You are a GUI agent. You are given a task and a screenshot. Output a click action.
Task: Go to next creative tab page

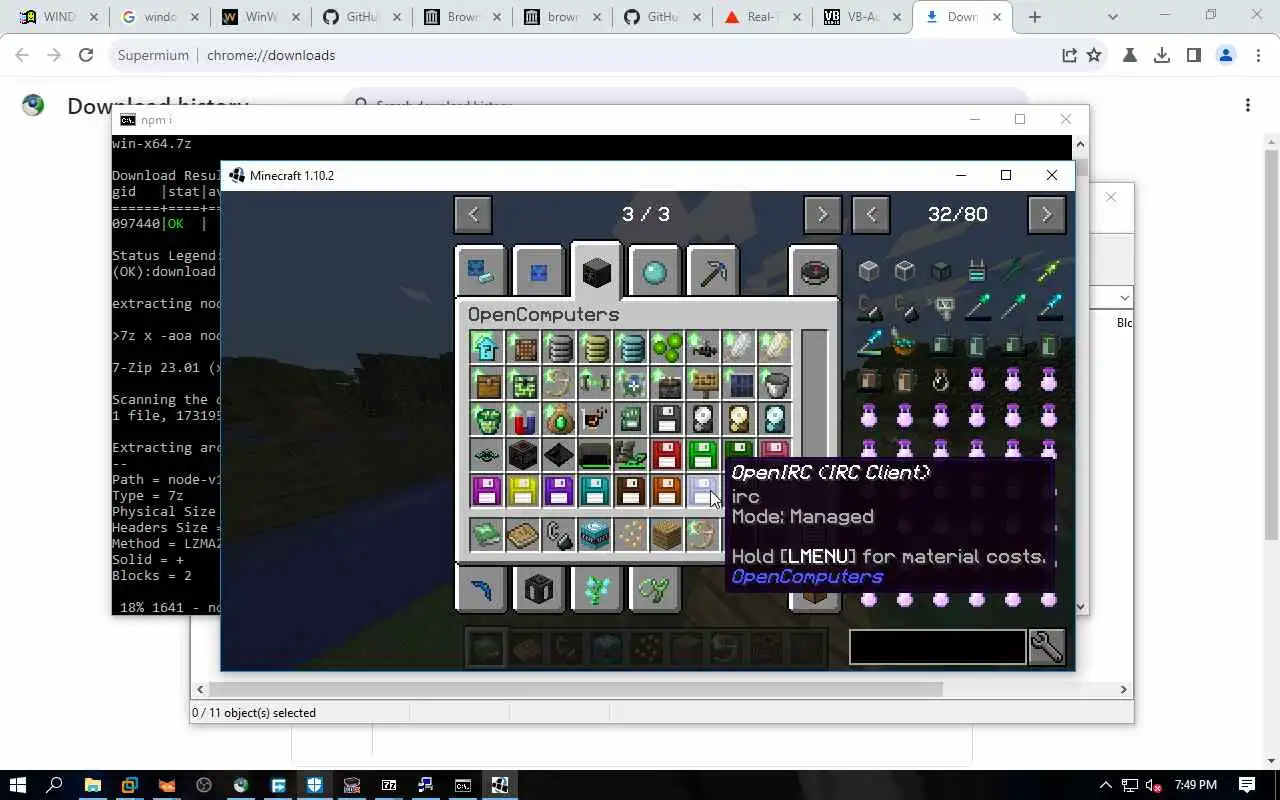point(822,214)
